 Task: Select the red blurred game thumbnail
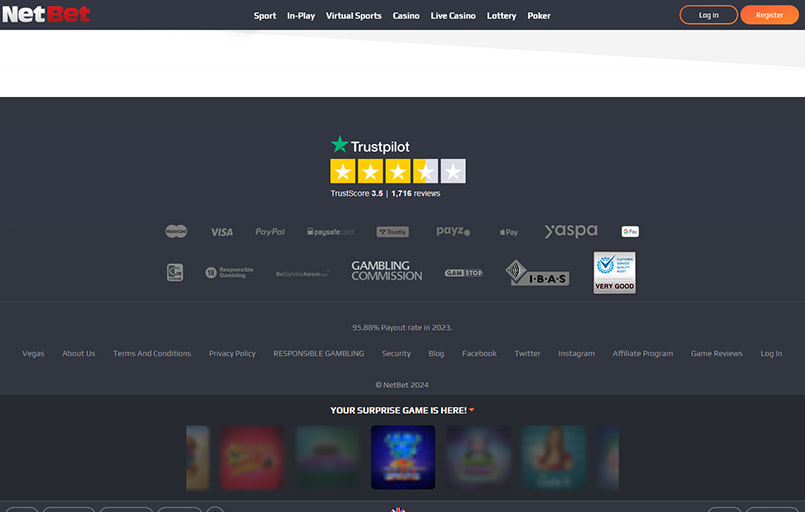(252, 457)
